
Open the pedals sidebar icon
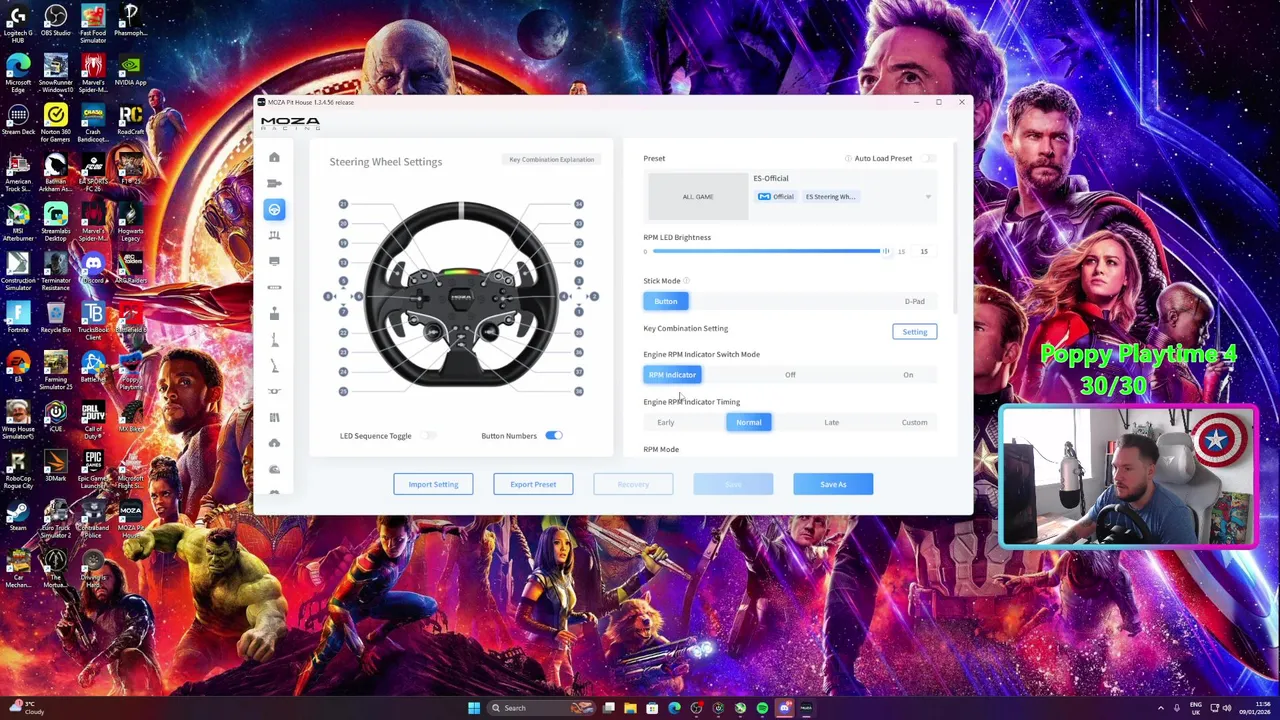(274, 235)
